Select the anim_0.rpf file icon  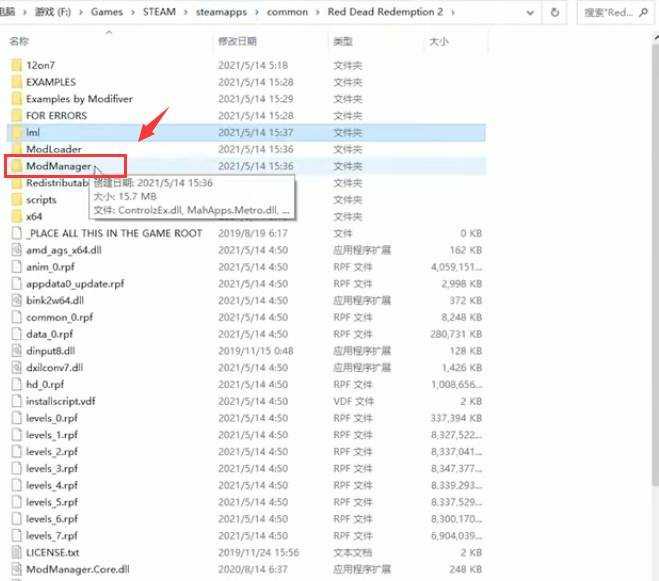16,267
